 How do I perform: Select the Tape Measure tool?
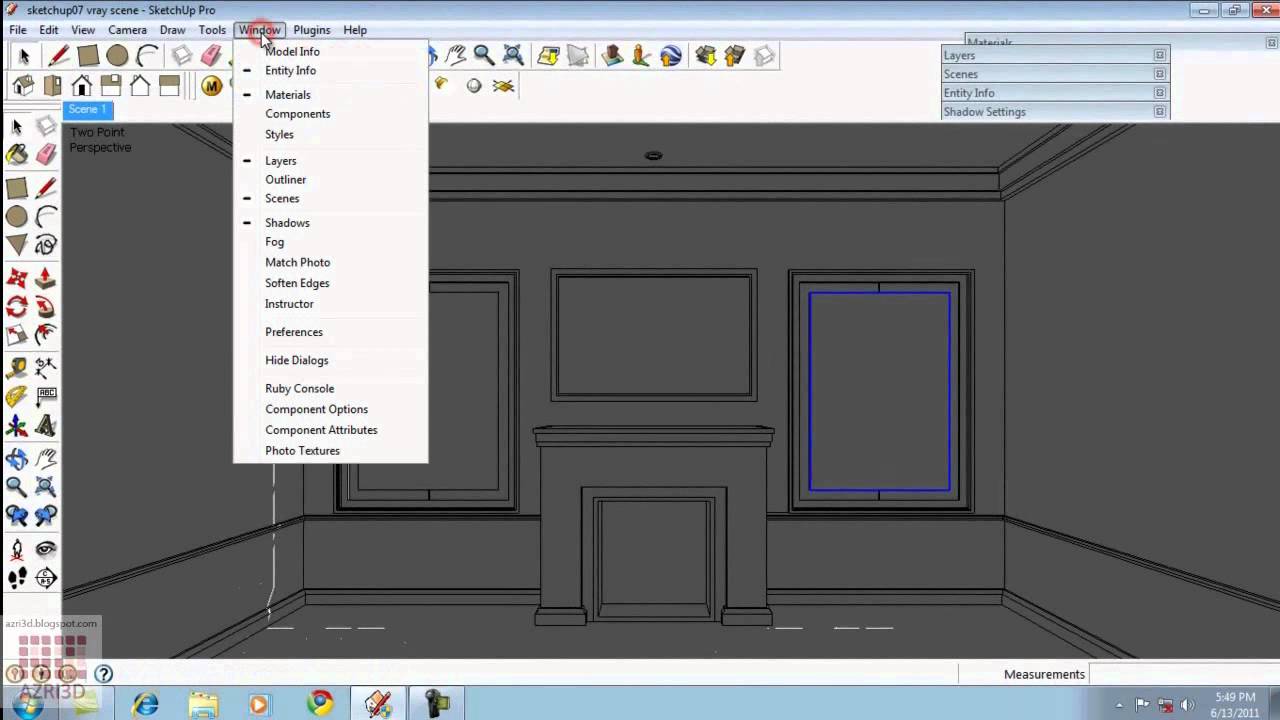[17, 368]
